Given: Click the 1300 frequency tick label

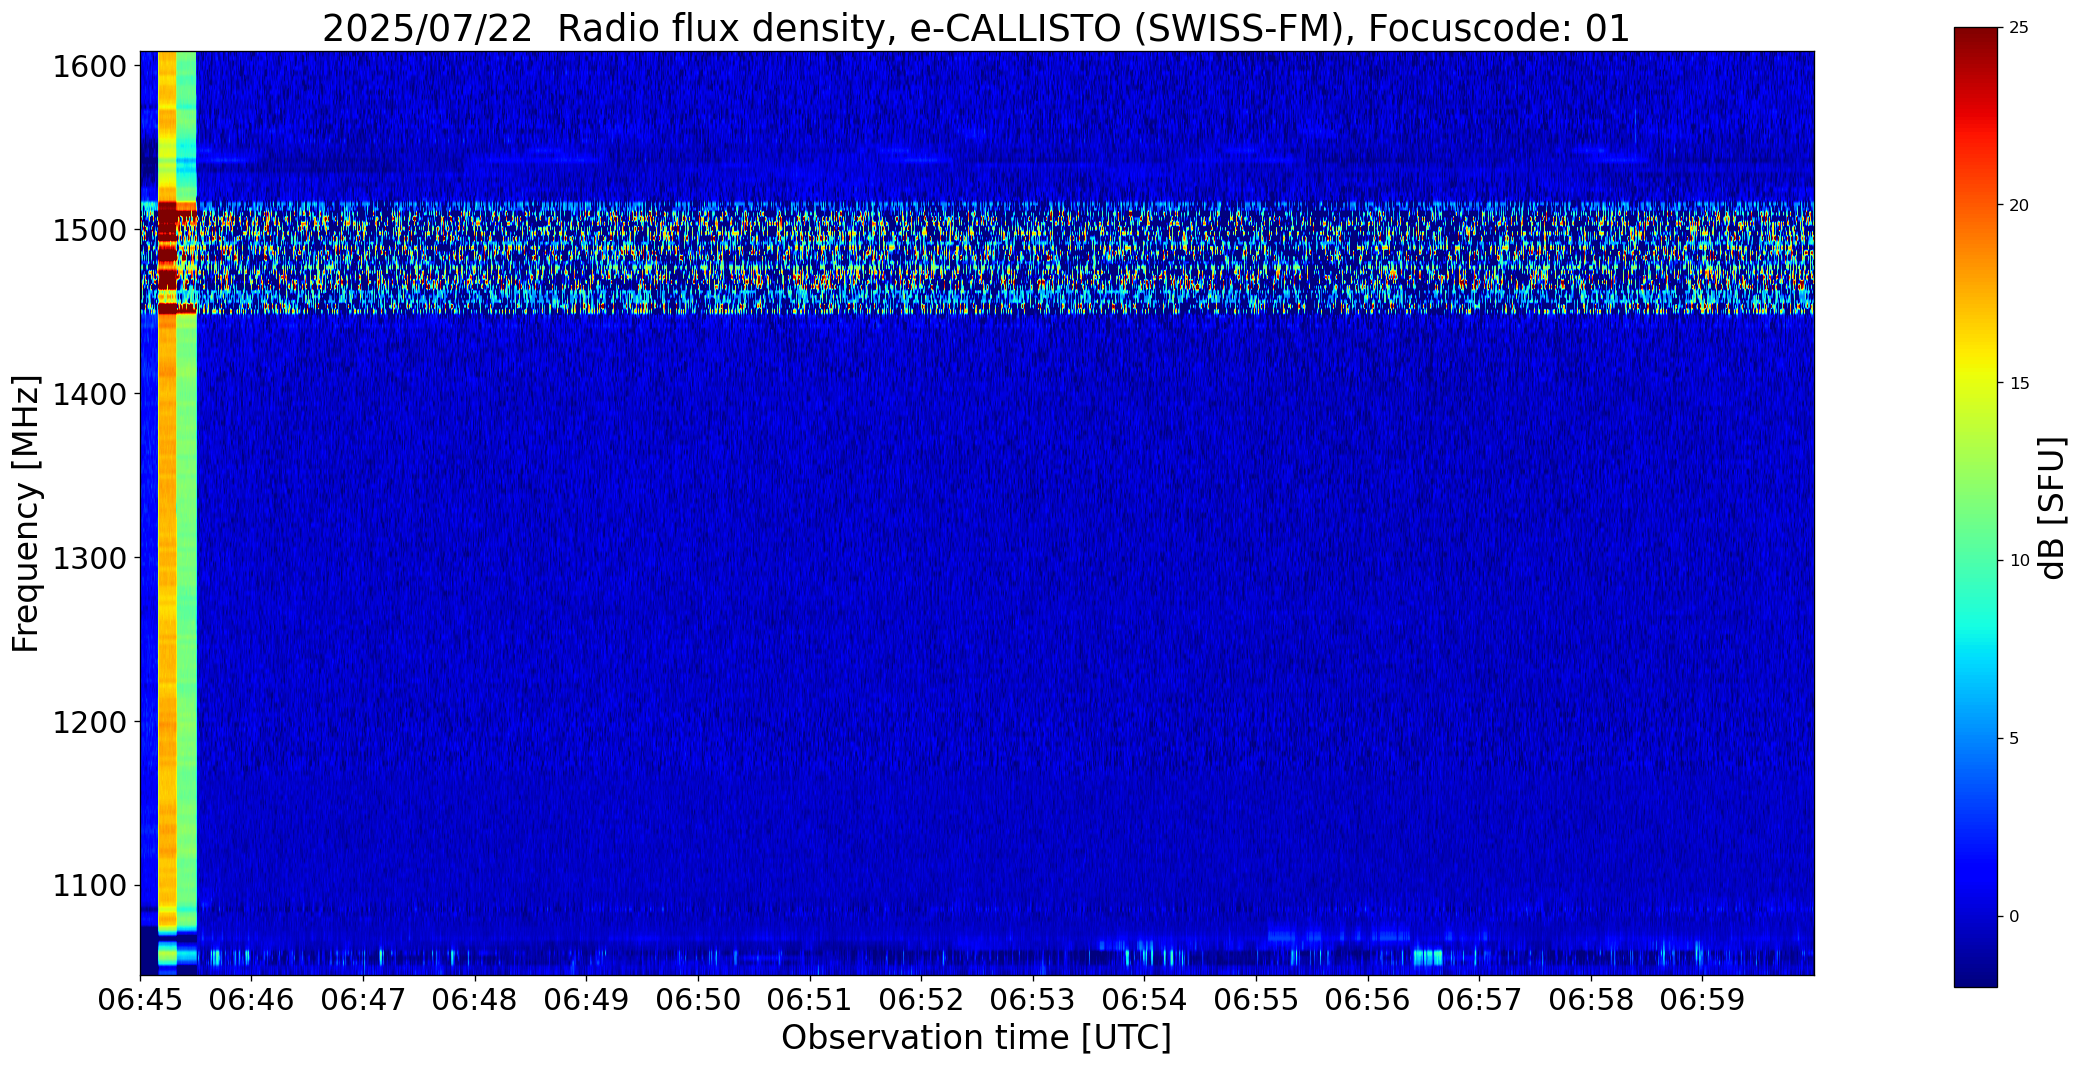Looking at the screenshot, I should click(x=90, y=558).
